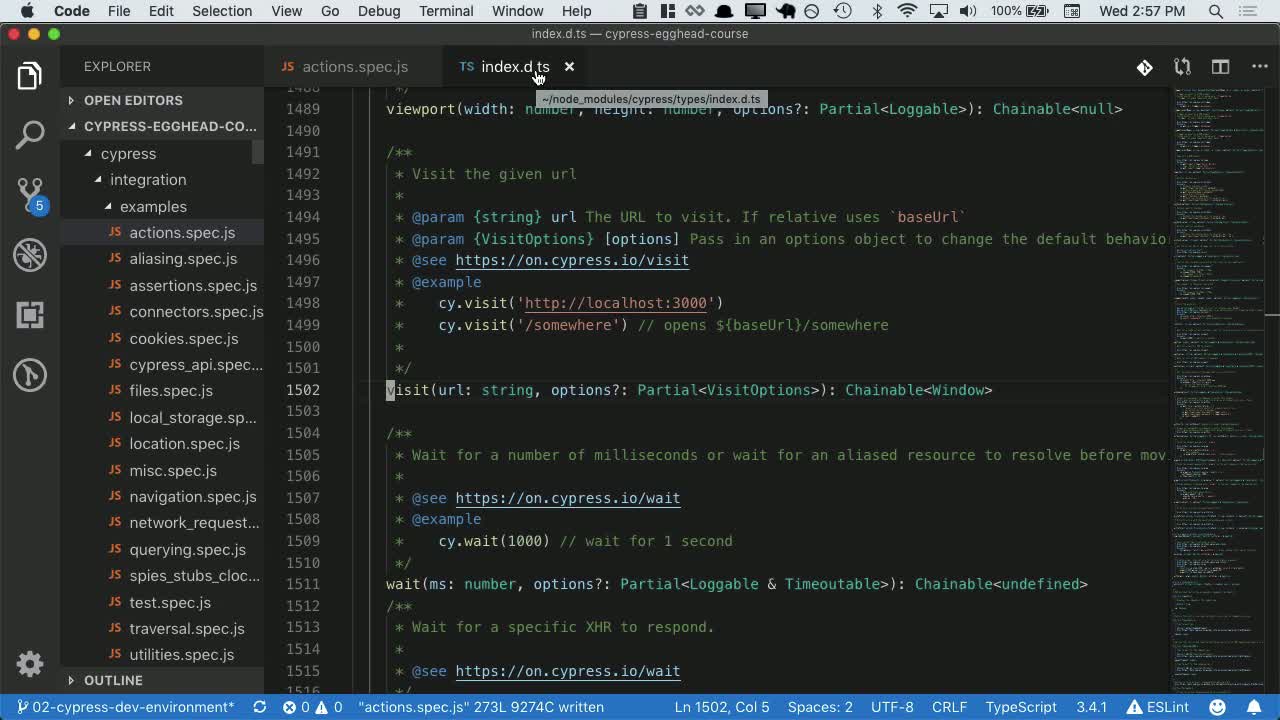Follow the on.cypress.io/visit link
This screenshot has height=720, width=1280.
click(571, 260)
